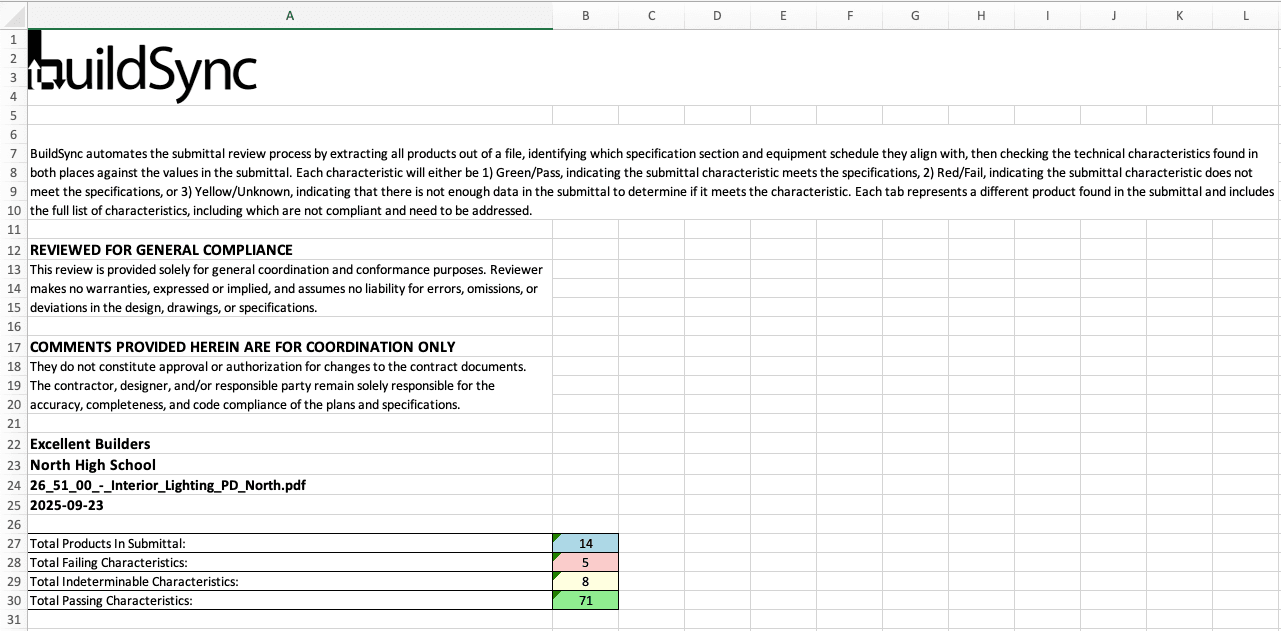Select column A header

290,15
